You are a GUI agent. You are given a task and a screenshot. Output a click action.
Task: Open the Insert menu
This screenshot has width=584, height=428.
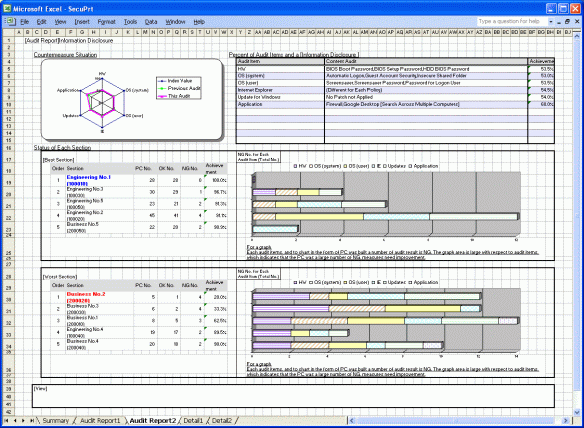(x=82, y=22)
